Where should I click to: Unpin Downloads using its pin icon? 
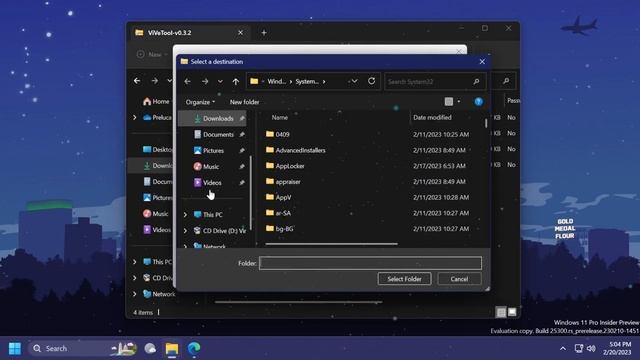tap(242, 118)
